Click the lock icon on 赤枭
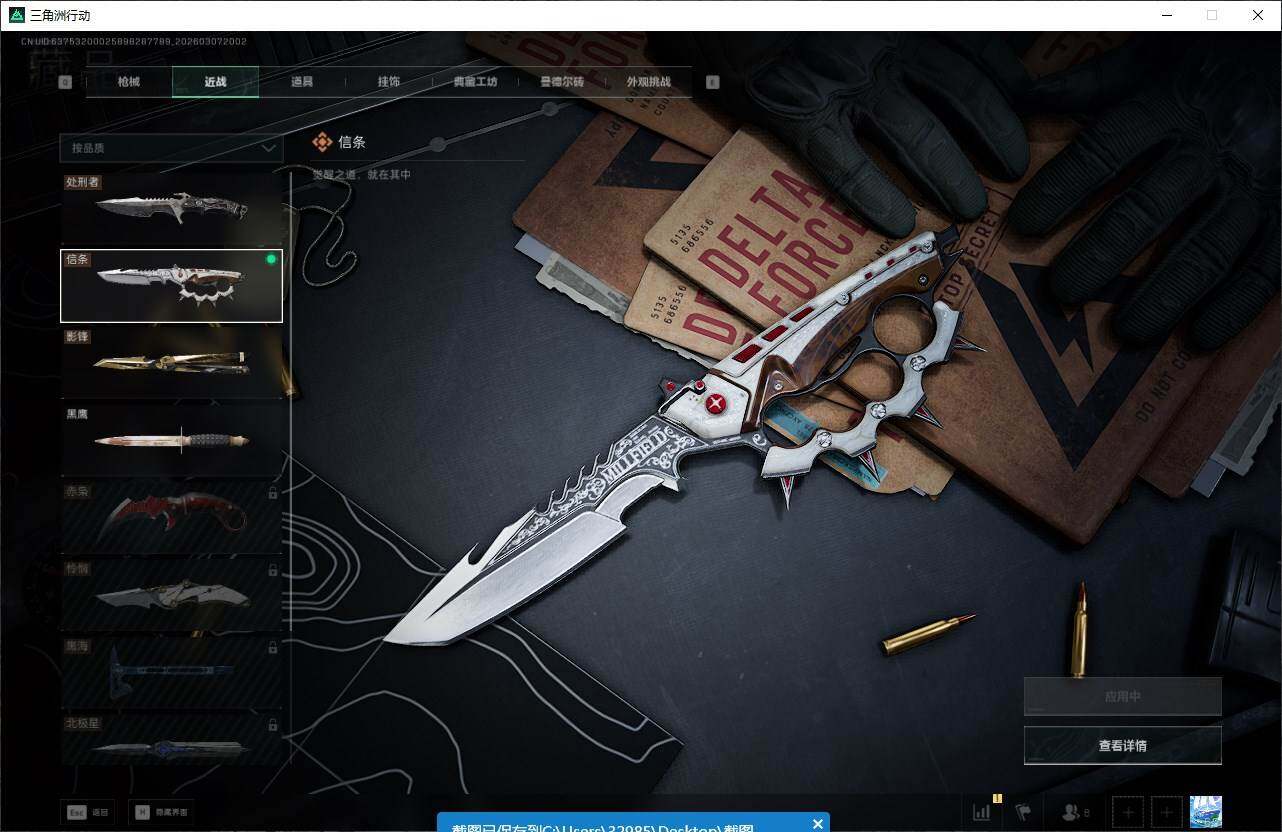Image resolution: width=1282 pixels, height=832 pixels. tap(272, 493)
